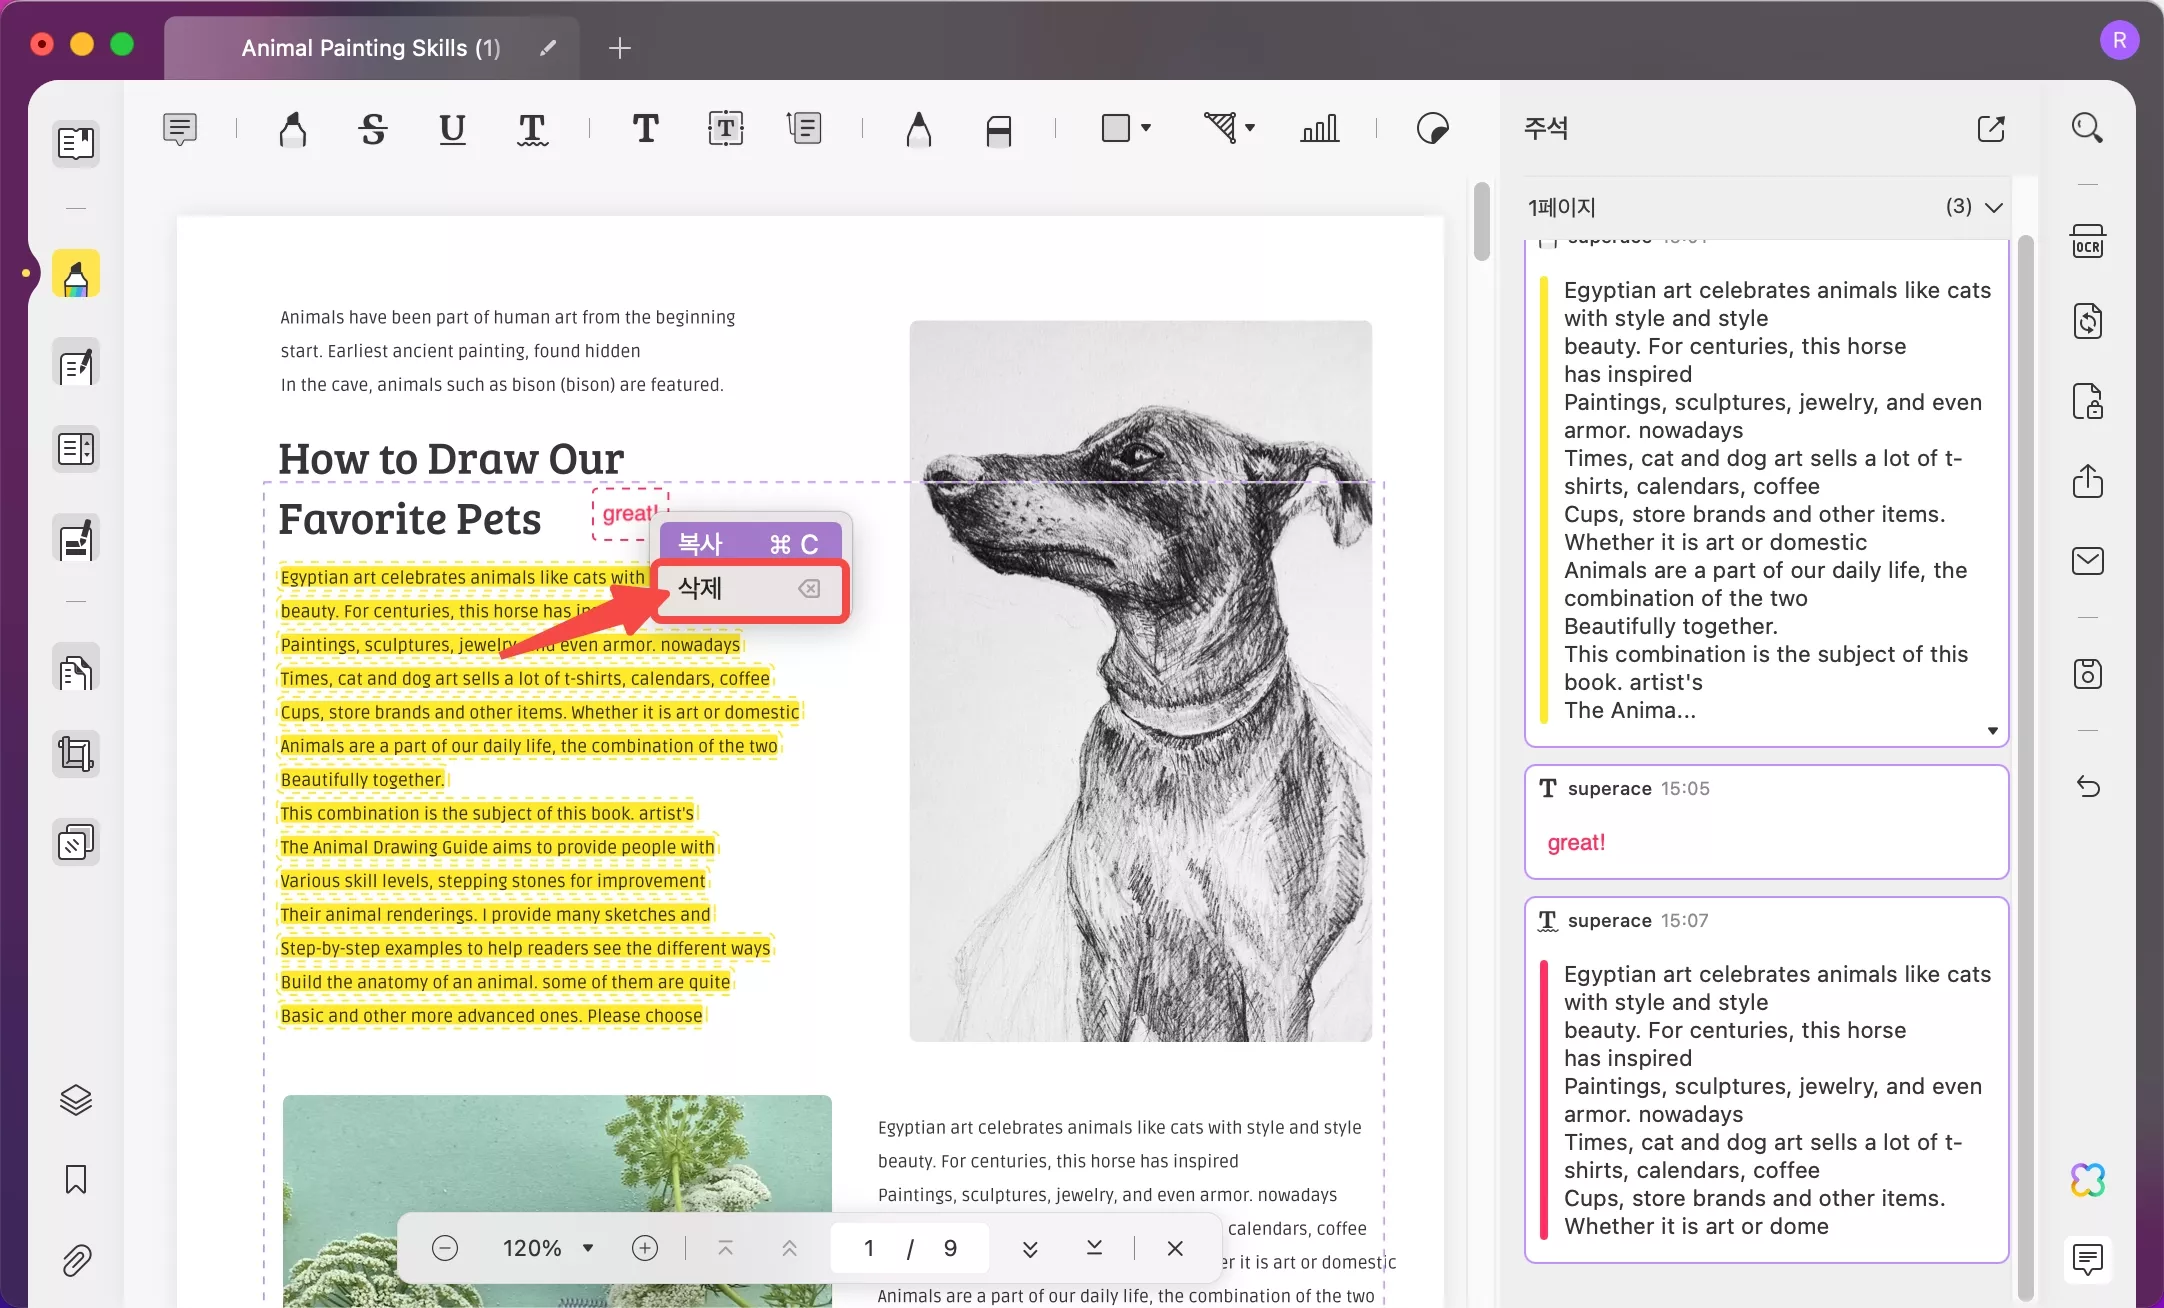
Task: Select the sticky note comment tool
Action: tap(180, 129)
